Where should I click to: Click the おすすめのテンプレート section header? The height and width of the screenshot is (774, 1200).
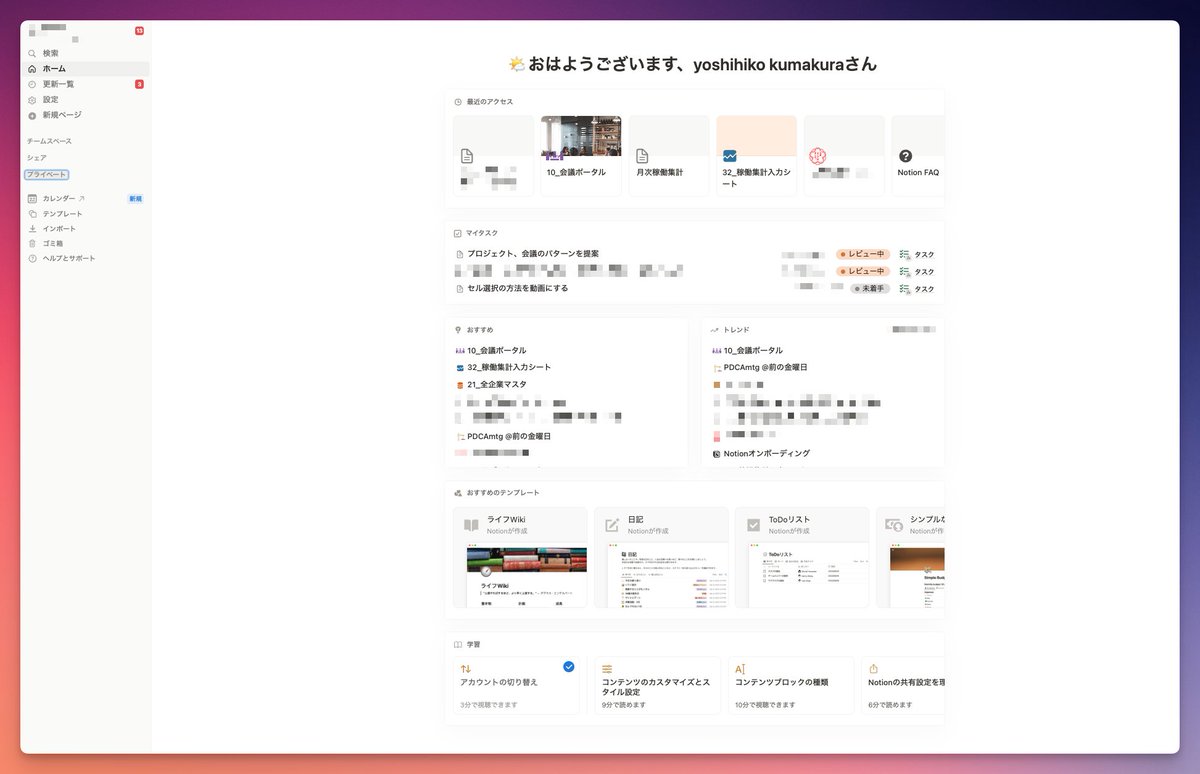pos(503,492)
